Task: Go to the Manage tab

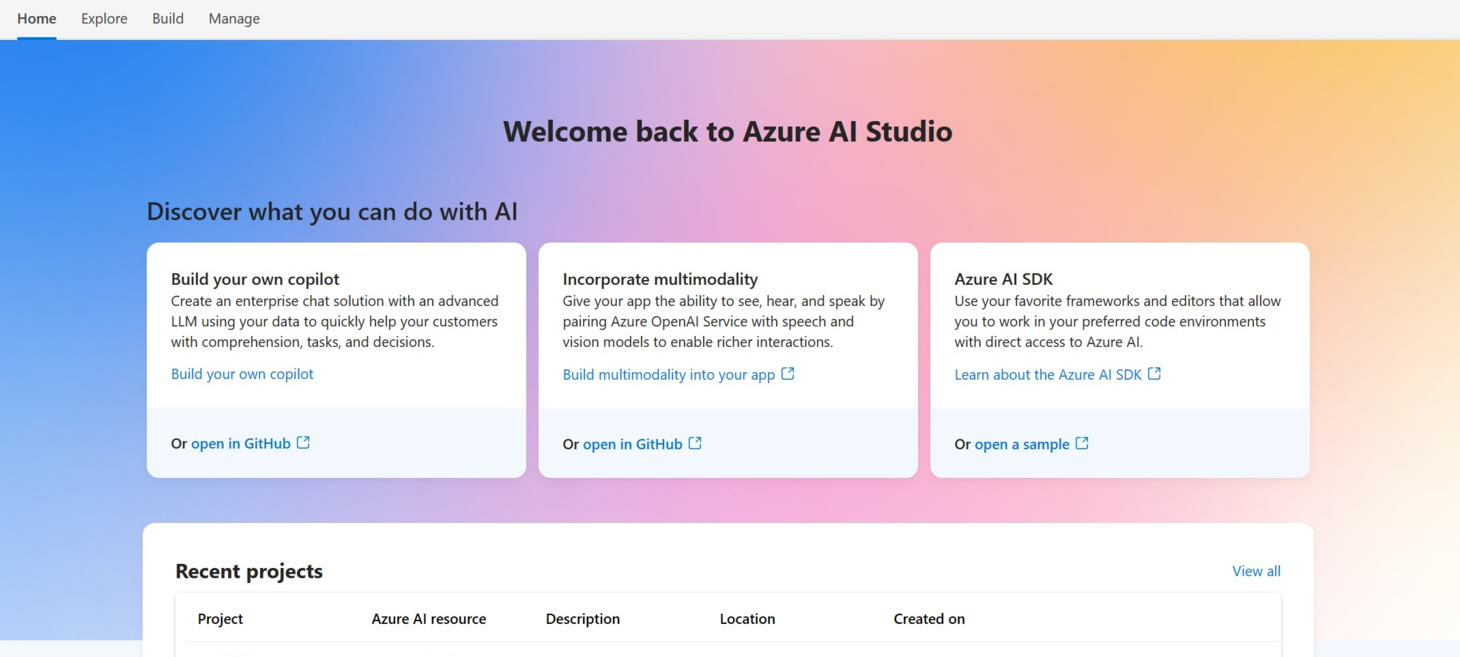Action: pyautogui.click(x=233, y=18)
